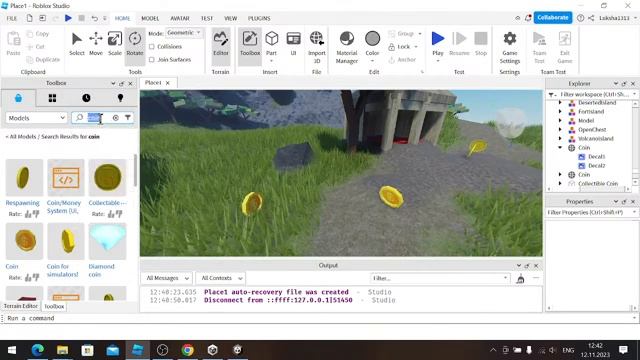This screenshot has height=360, width=640.
Task: Open the Toolbox Inventory grid tab
Action: click(x=52, y=98)
